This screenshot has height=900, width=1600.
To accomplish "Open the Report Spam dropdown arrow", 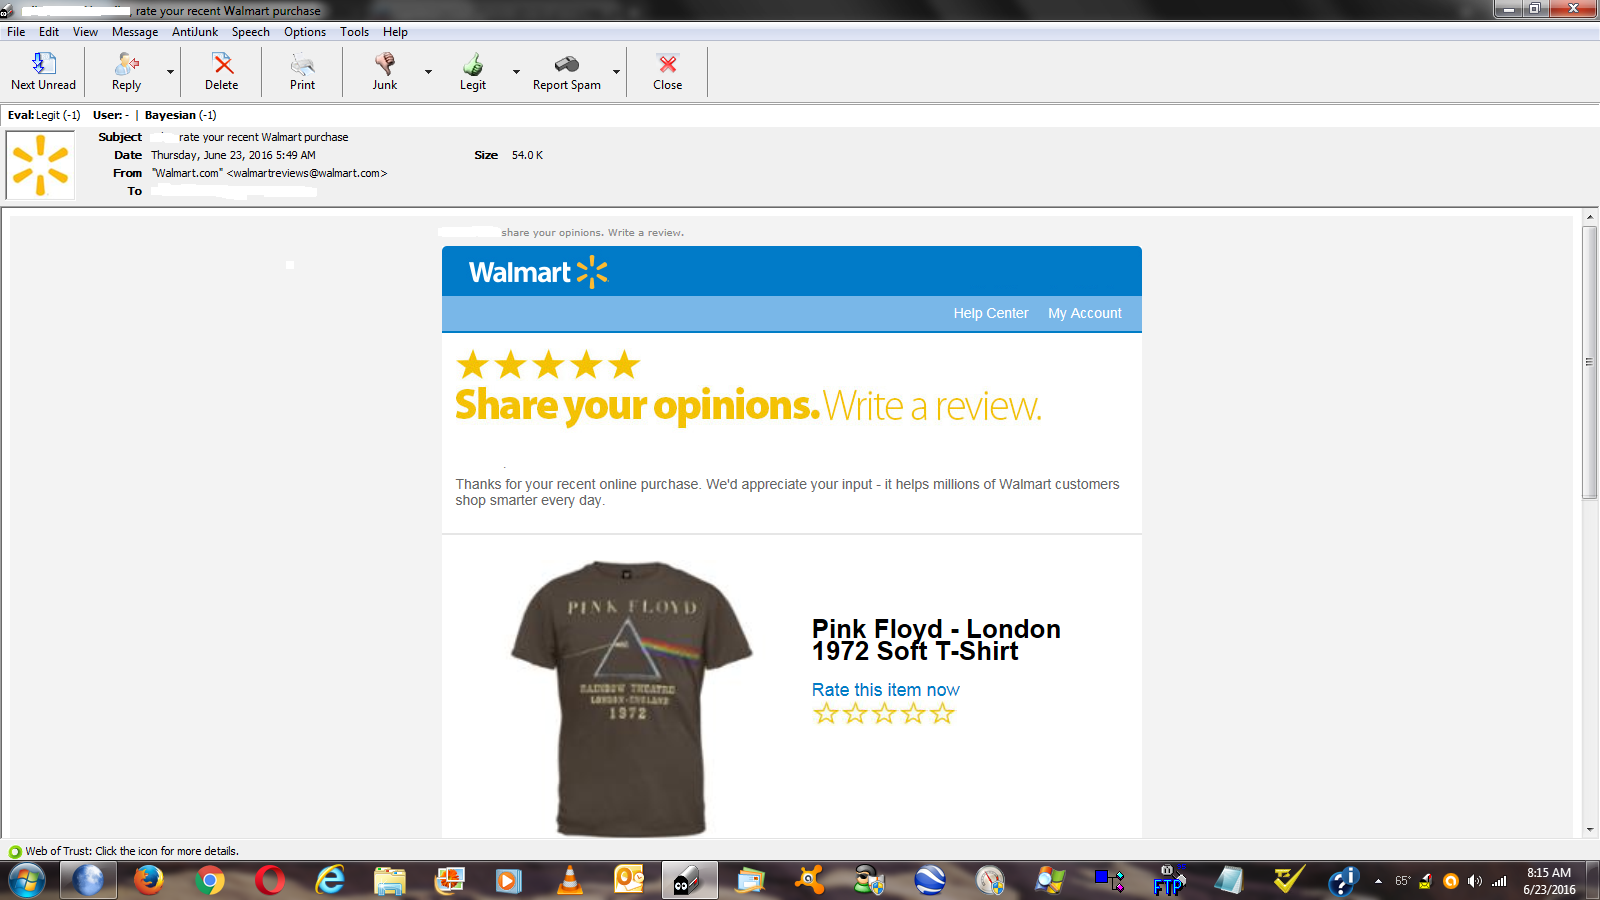I will pos(616,72).
